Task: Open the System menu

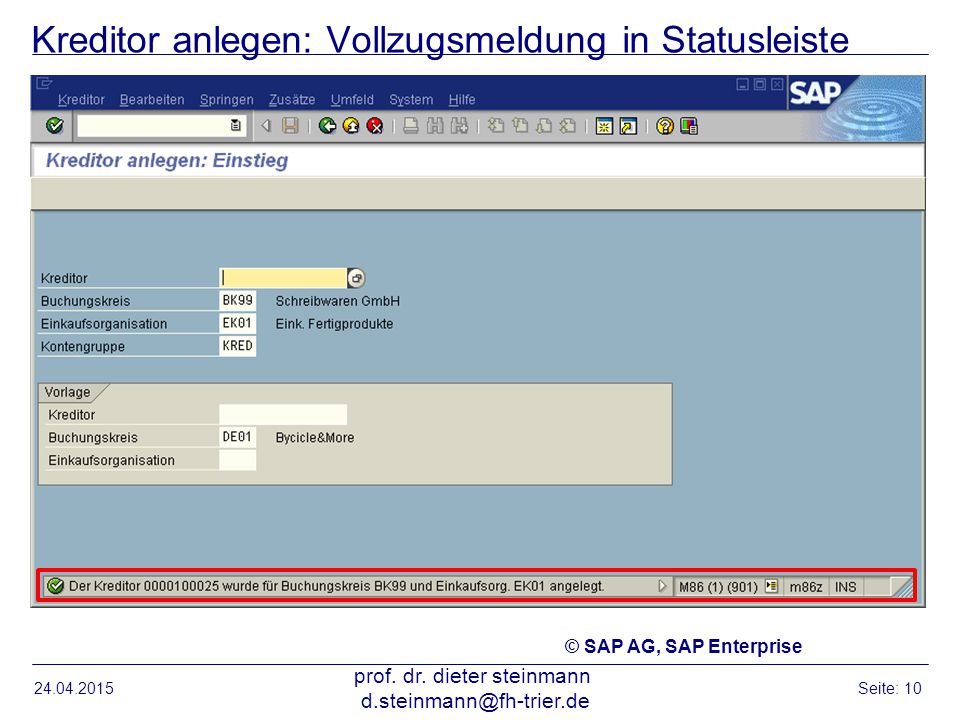Action: coord(411,99)
